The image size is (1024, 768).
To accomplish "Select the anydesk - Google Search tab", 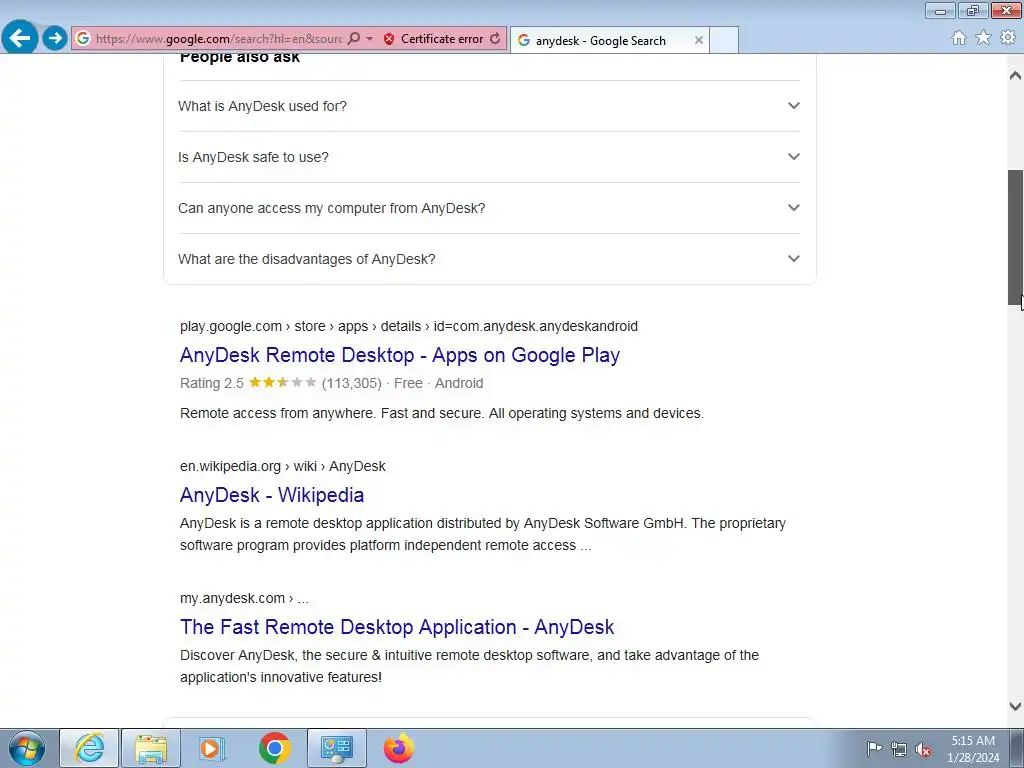I will [600, 40].
